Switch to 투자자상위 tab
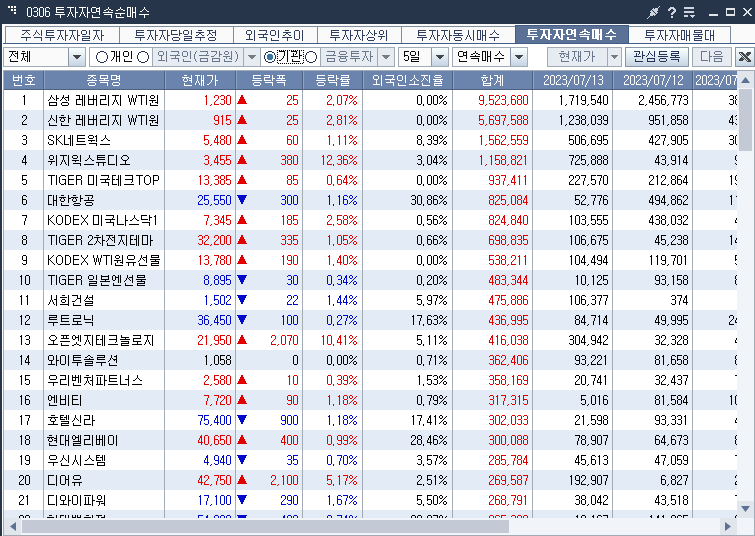The image size is (755, 536). pos(359,35)
